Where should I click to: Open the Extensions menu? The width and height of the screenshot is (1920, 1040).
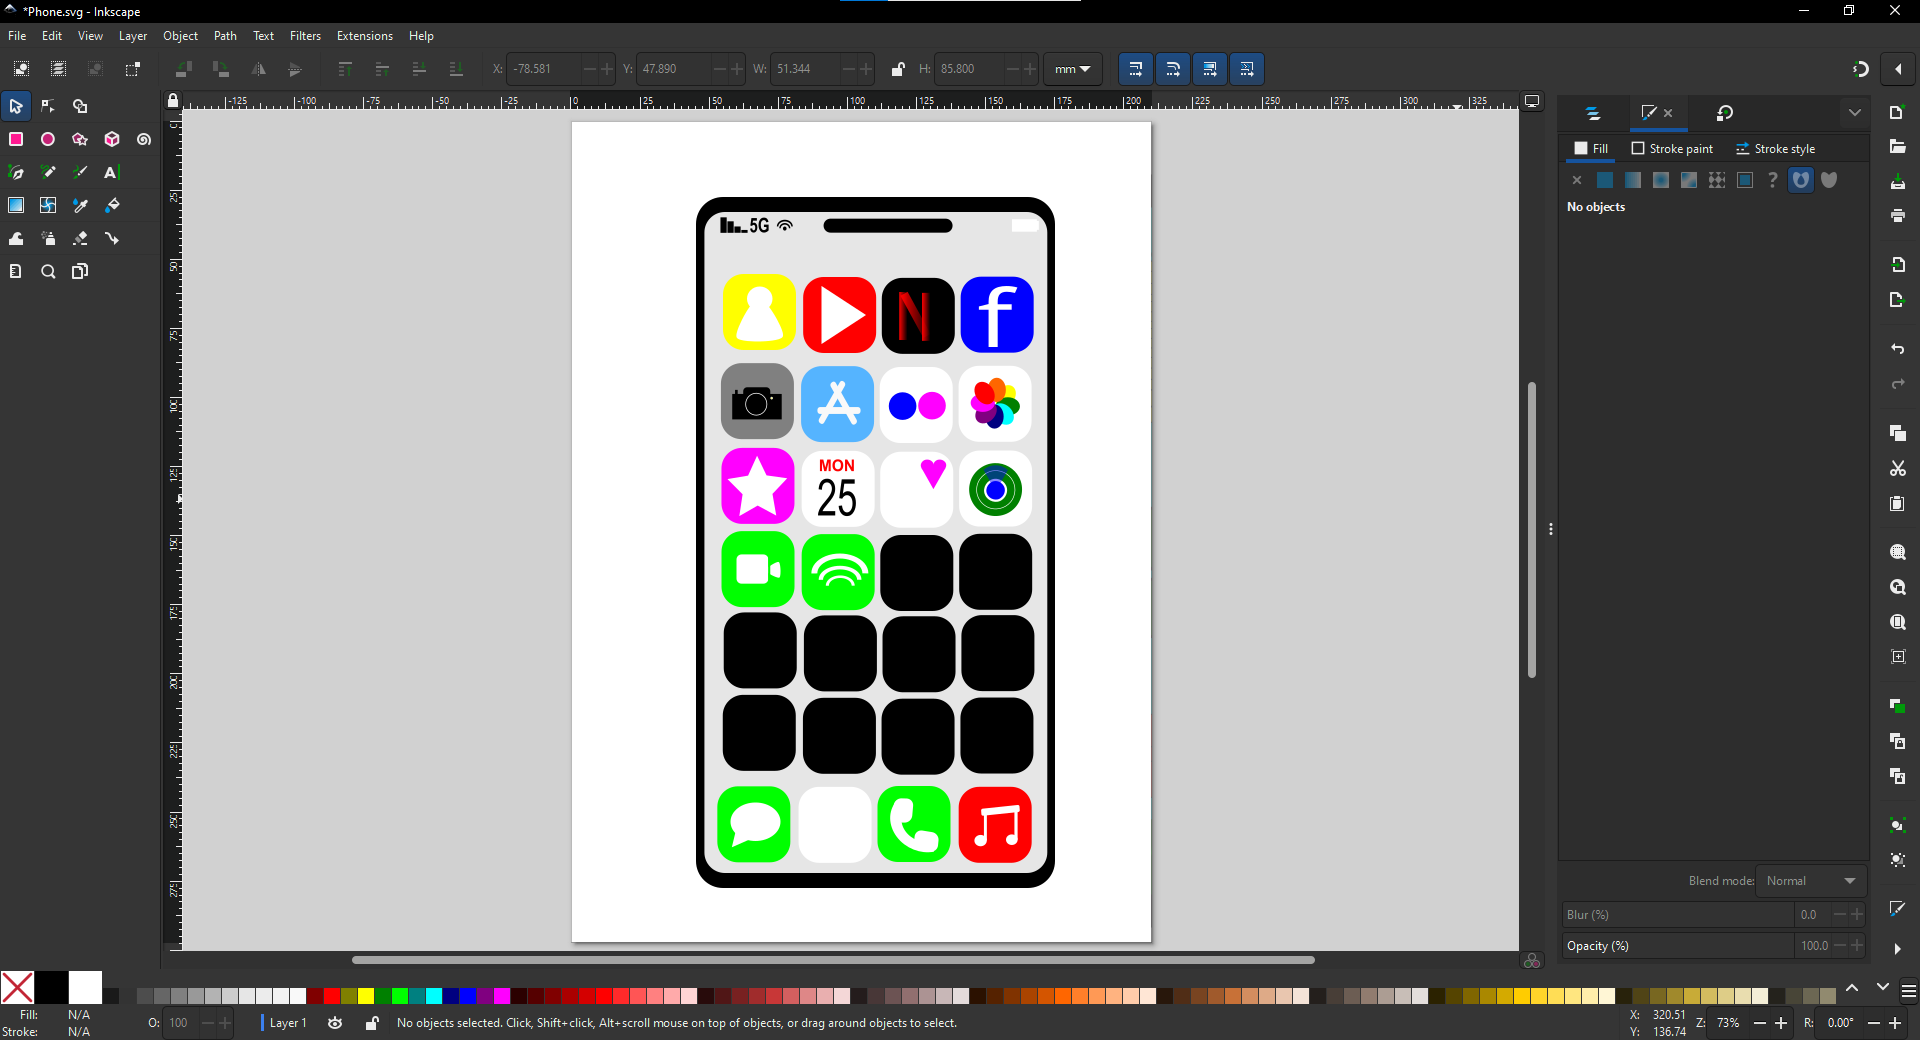coord(364,36)
